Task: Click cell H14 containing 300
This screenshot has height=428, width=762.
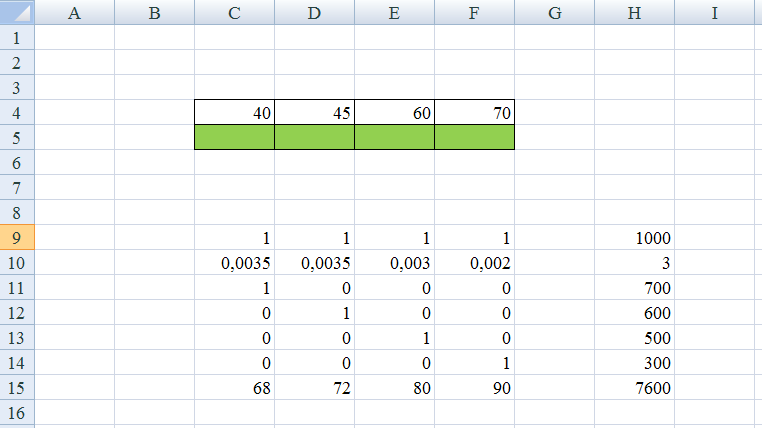Action: [634, 362]
